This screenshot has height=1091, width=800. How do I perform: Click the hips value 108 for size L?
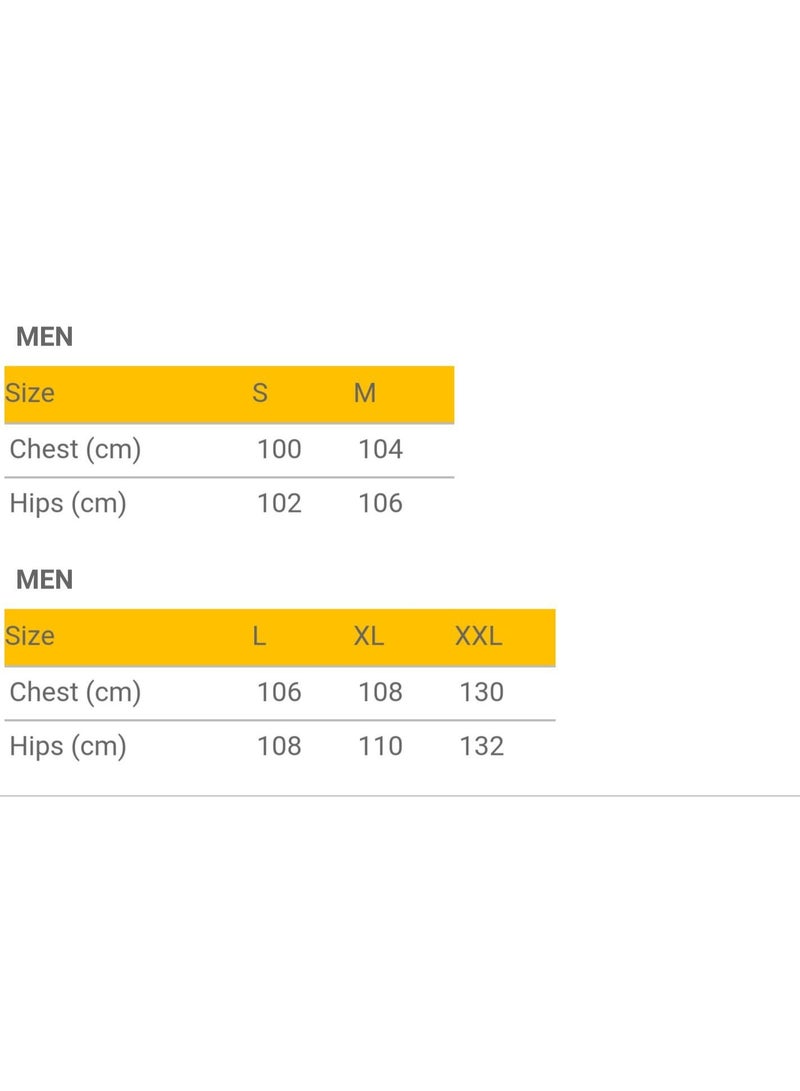click(279, 746)
